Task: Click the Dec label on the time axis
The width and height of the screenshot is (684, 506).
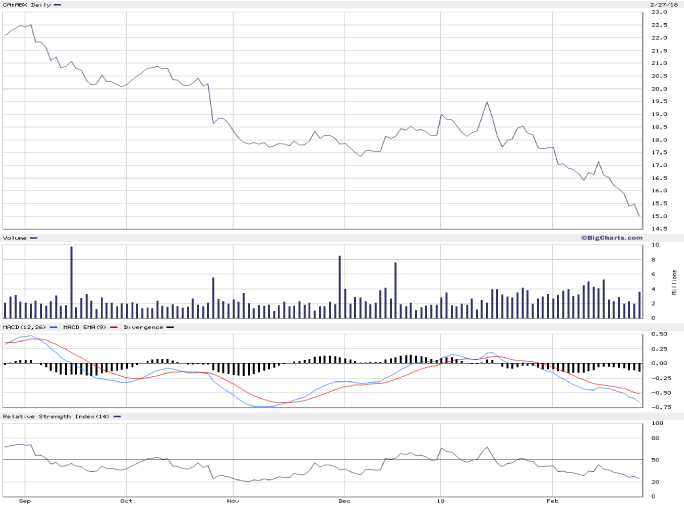Action: pyautogui.click(x=342, y=498)
